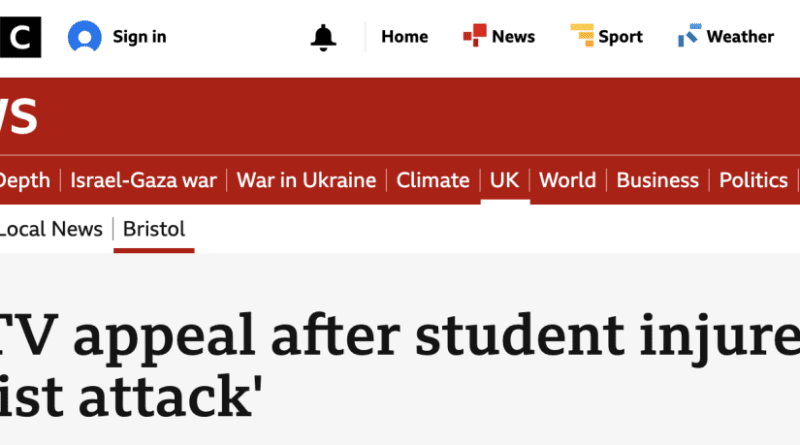This screenshot has width=800, height=445.
Task: Click the yellow Sport icon
Action: [x=582, y=37]
